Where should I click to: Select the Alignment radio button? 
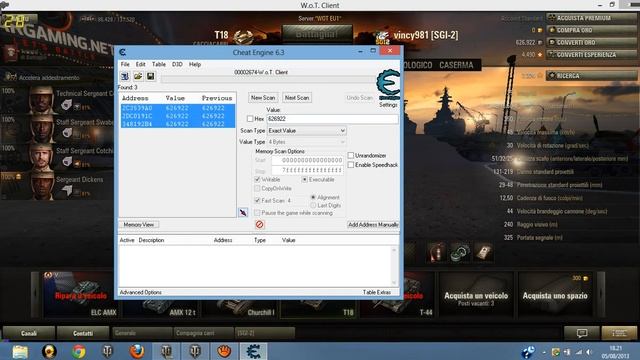coord(313,198)
